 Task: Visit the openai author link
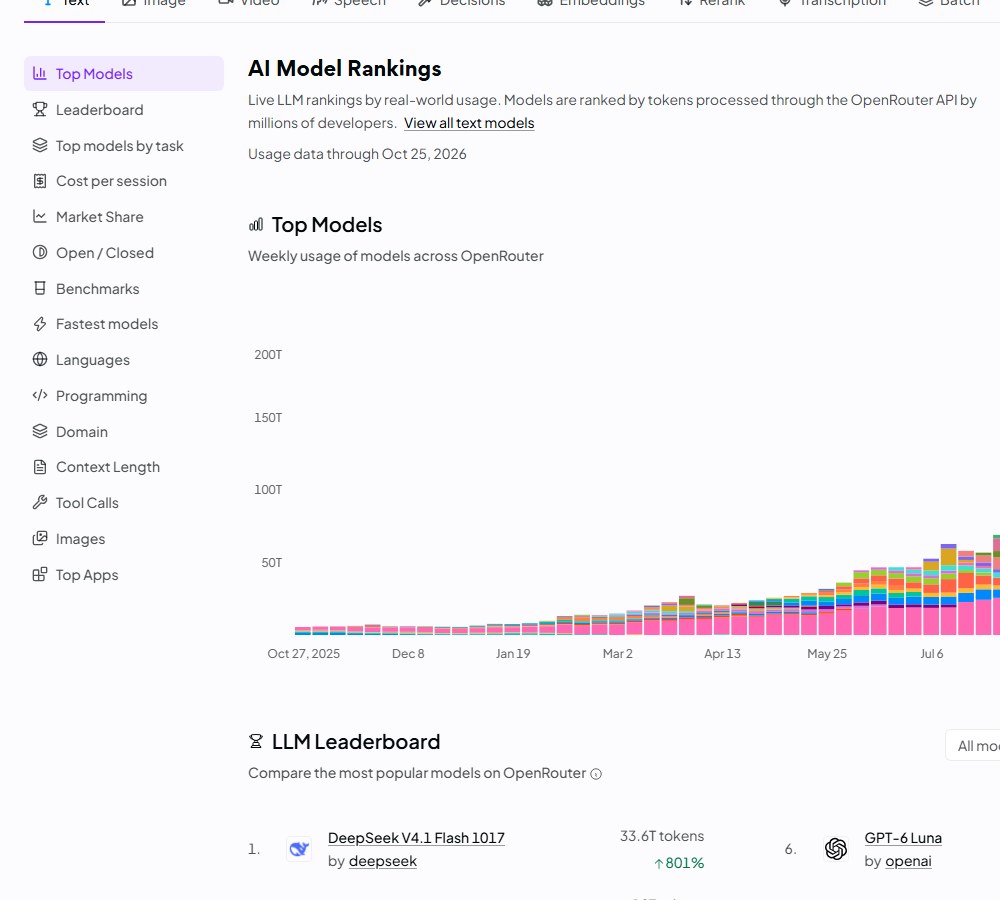[x=908, y=861]
